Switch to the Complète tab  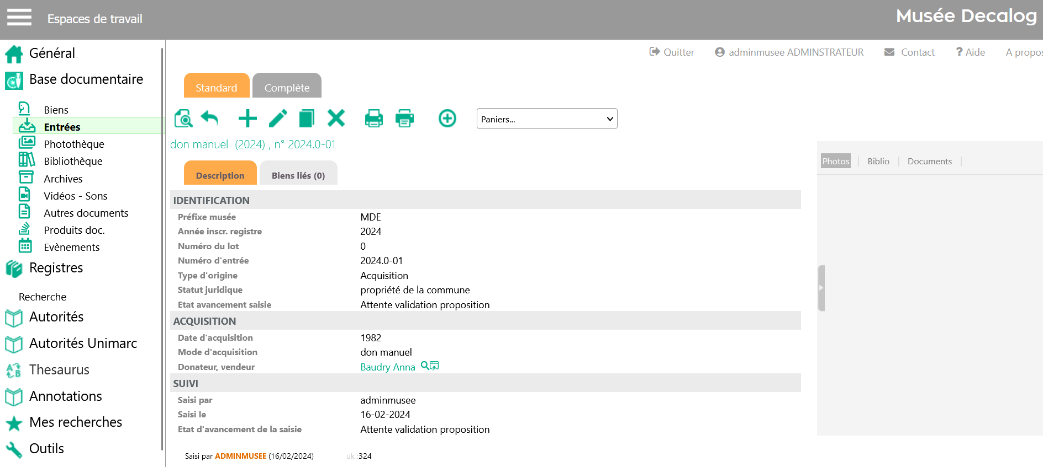(x=287, y=87)
